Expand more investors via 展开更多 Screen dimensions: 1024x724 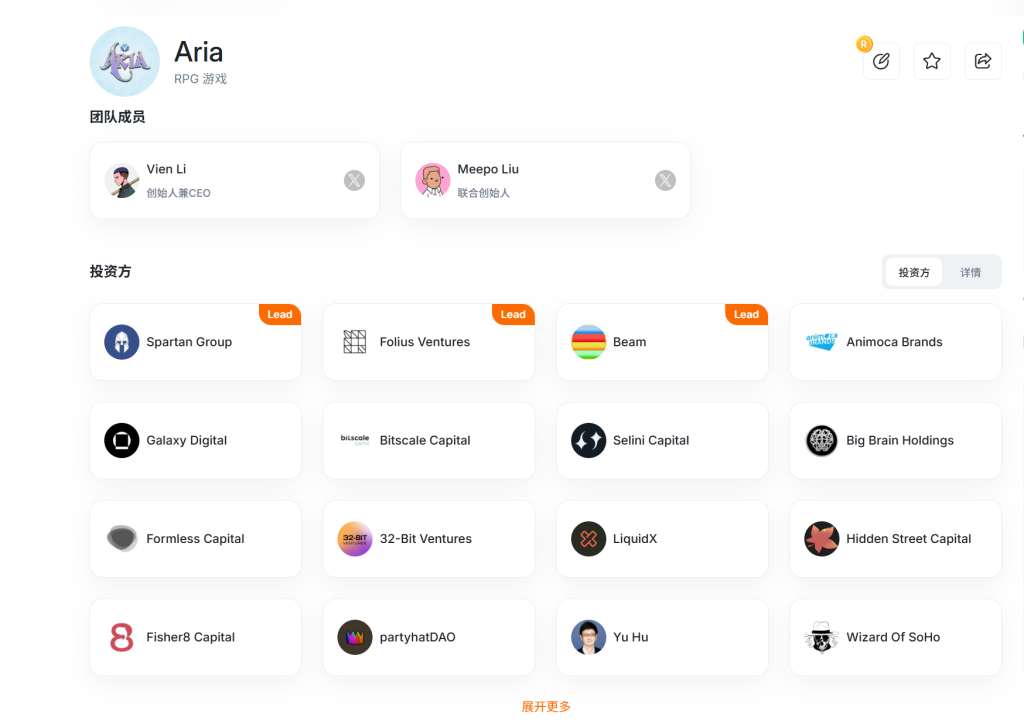click(x=546, y=706)
